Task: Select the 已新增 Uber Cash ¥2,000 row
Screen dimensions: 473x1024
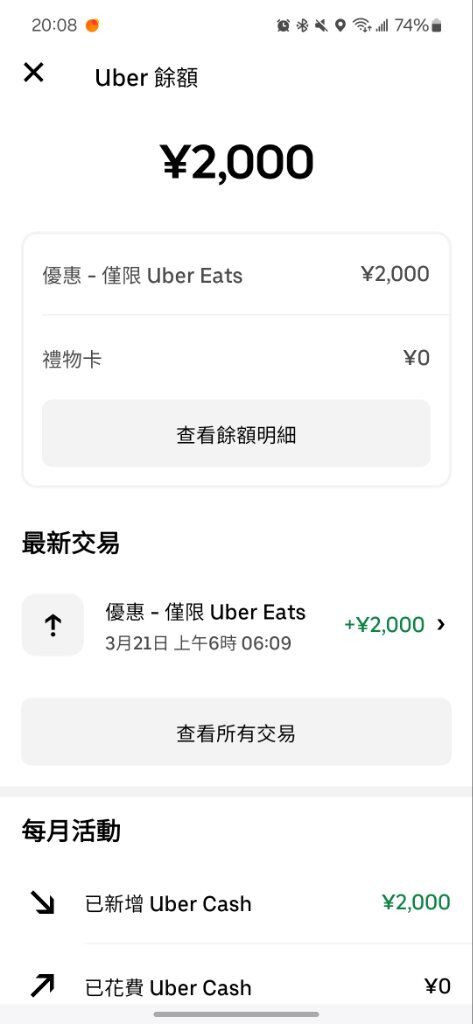Action: [236, 903]
